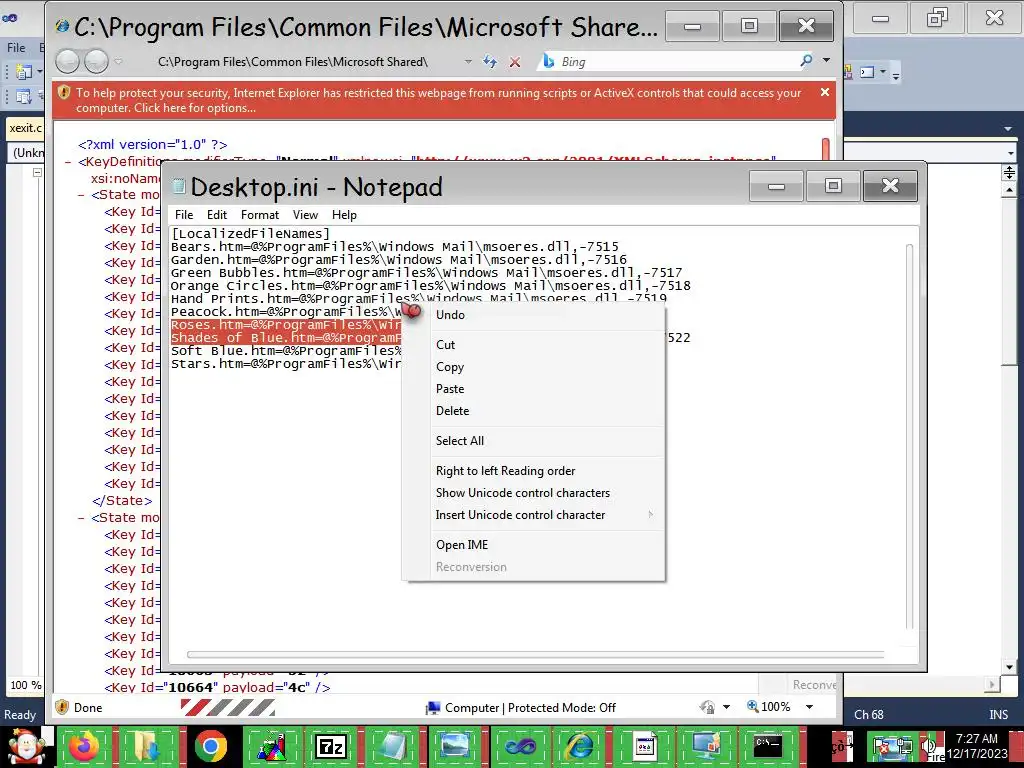
Task: Click the Internet Explorer Forward arrow button
Action: pos(97,61)
